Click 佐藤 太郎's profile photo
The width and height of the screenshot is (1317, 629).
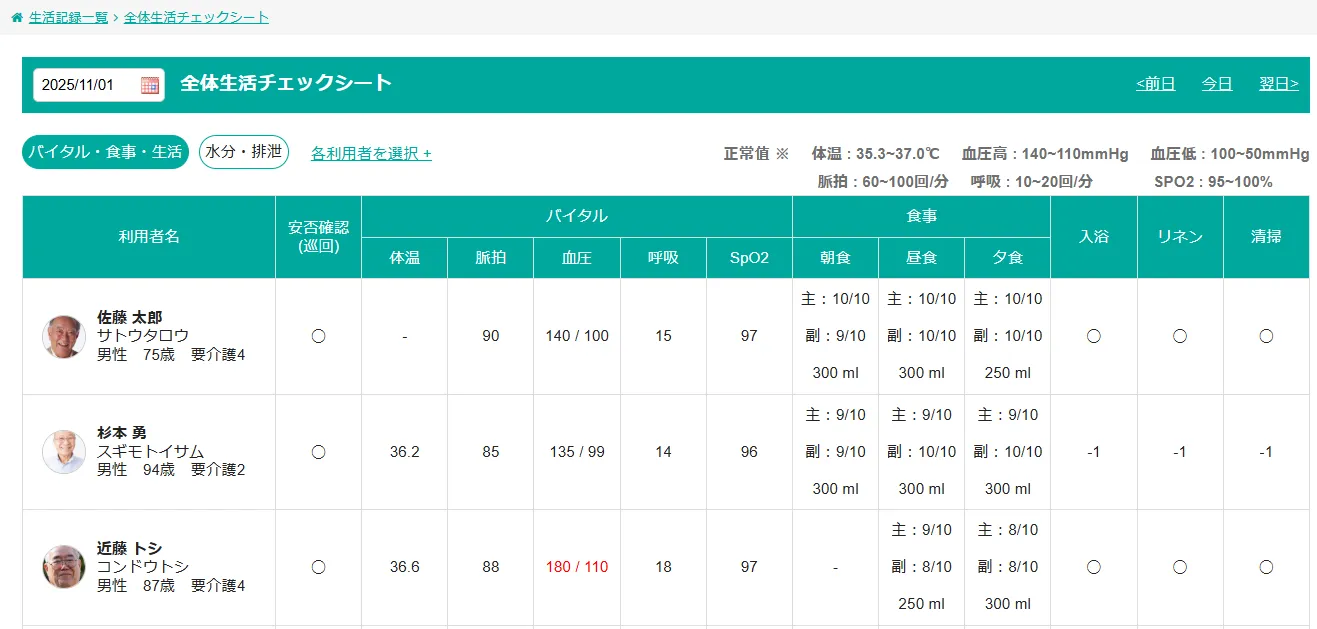point(64,336)
